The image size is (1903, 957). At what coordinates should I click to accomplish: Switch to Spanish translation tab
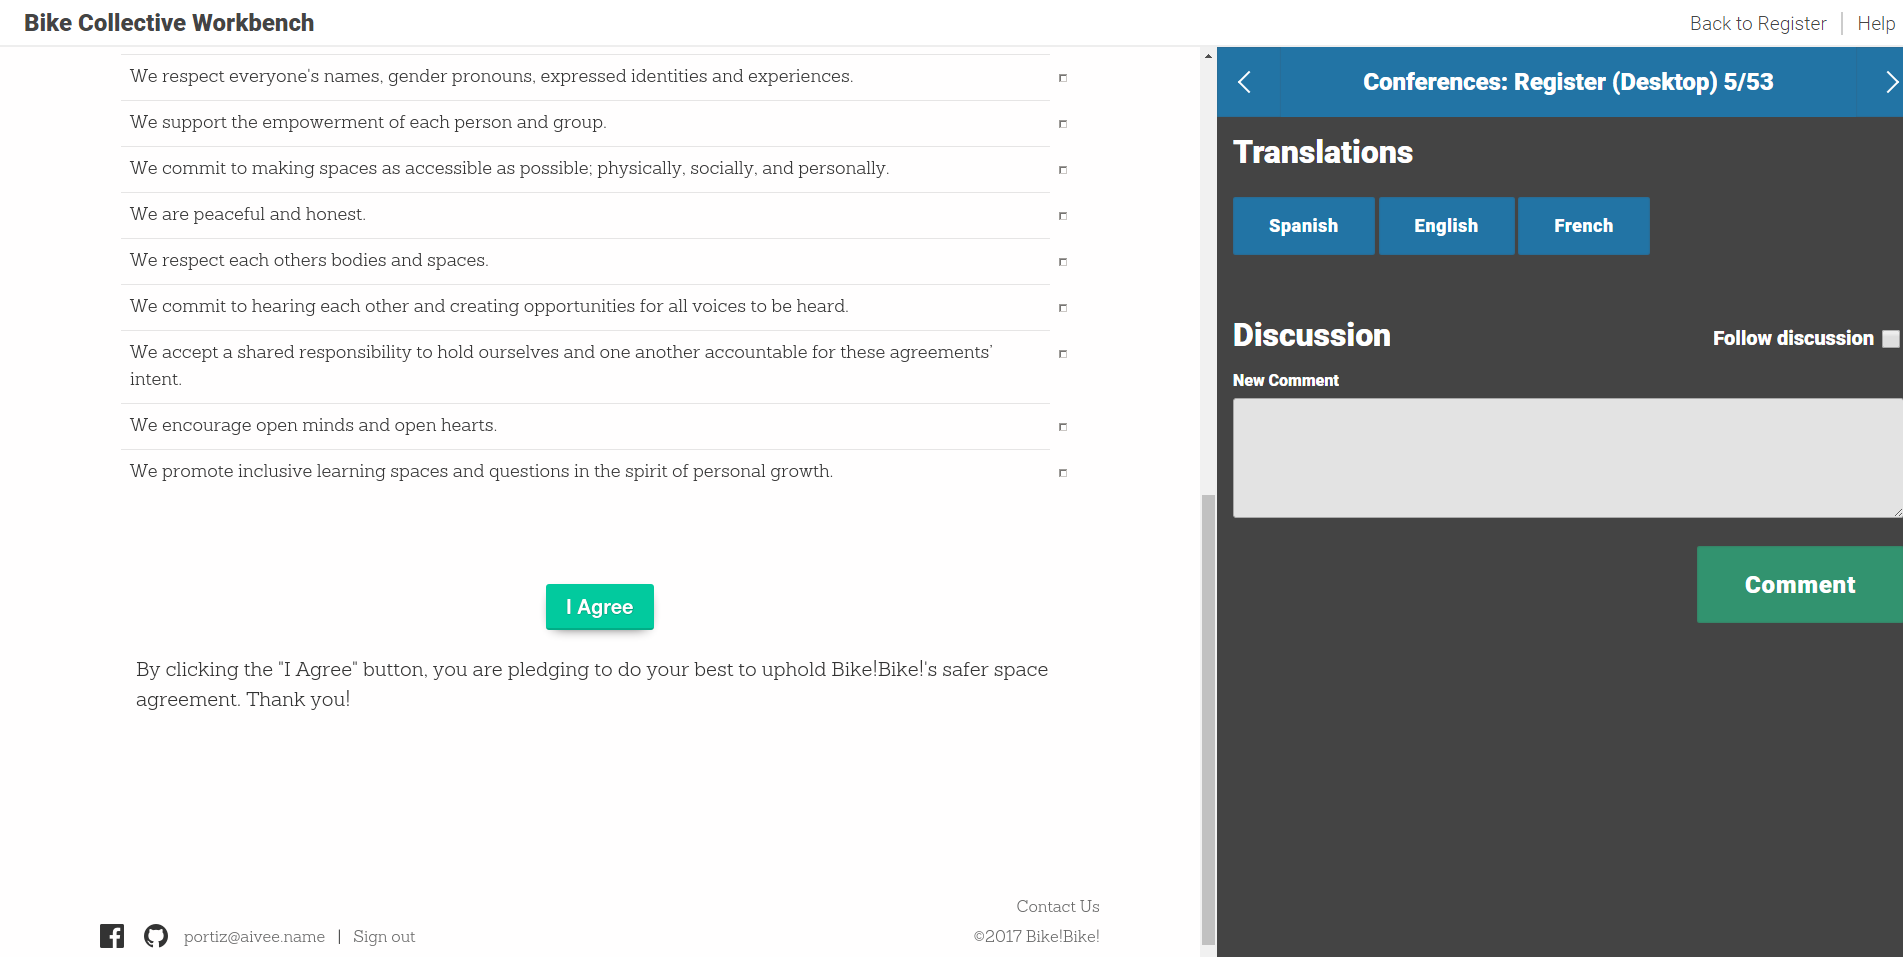[x=1303, y=226]
